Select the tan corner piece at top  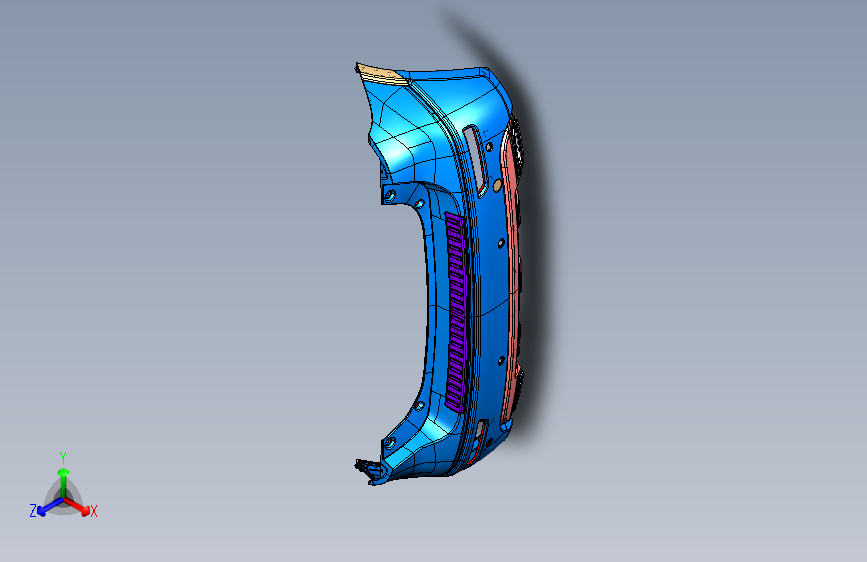click(382, 74)
